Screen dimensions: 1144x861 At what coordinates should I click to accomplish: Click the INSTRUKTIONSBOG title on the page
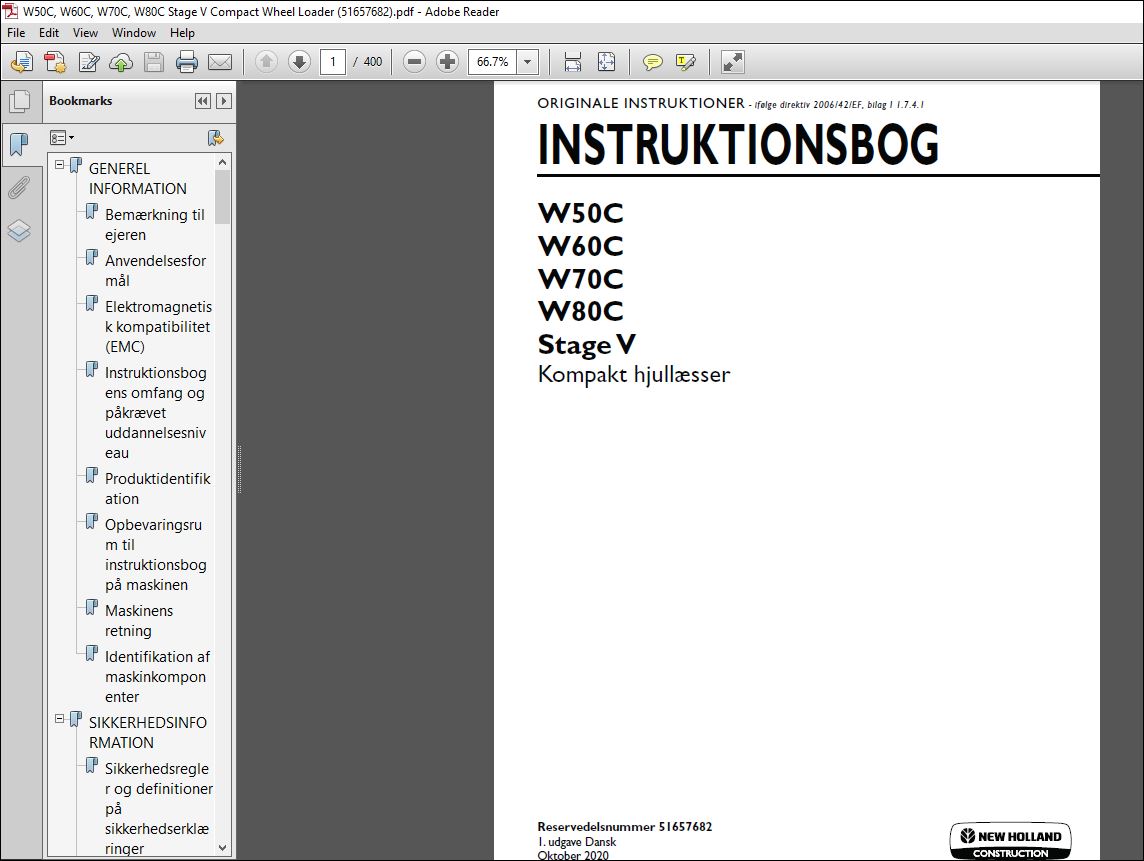click(x=738, y=144)
